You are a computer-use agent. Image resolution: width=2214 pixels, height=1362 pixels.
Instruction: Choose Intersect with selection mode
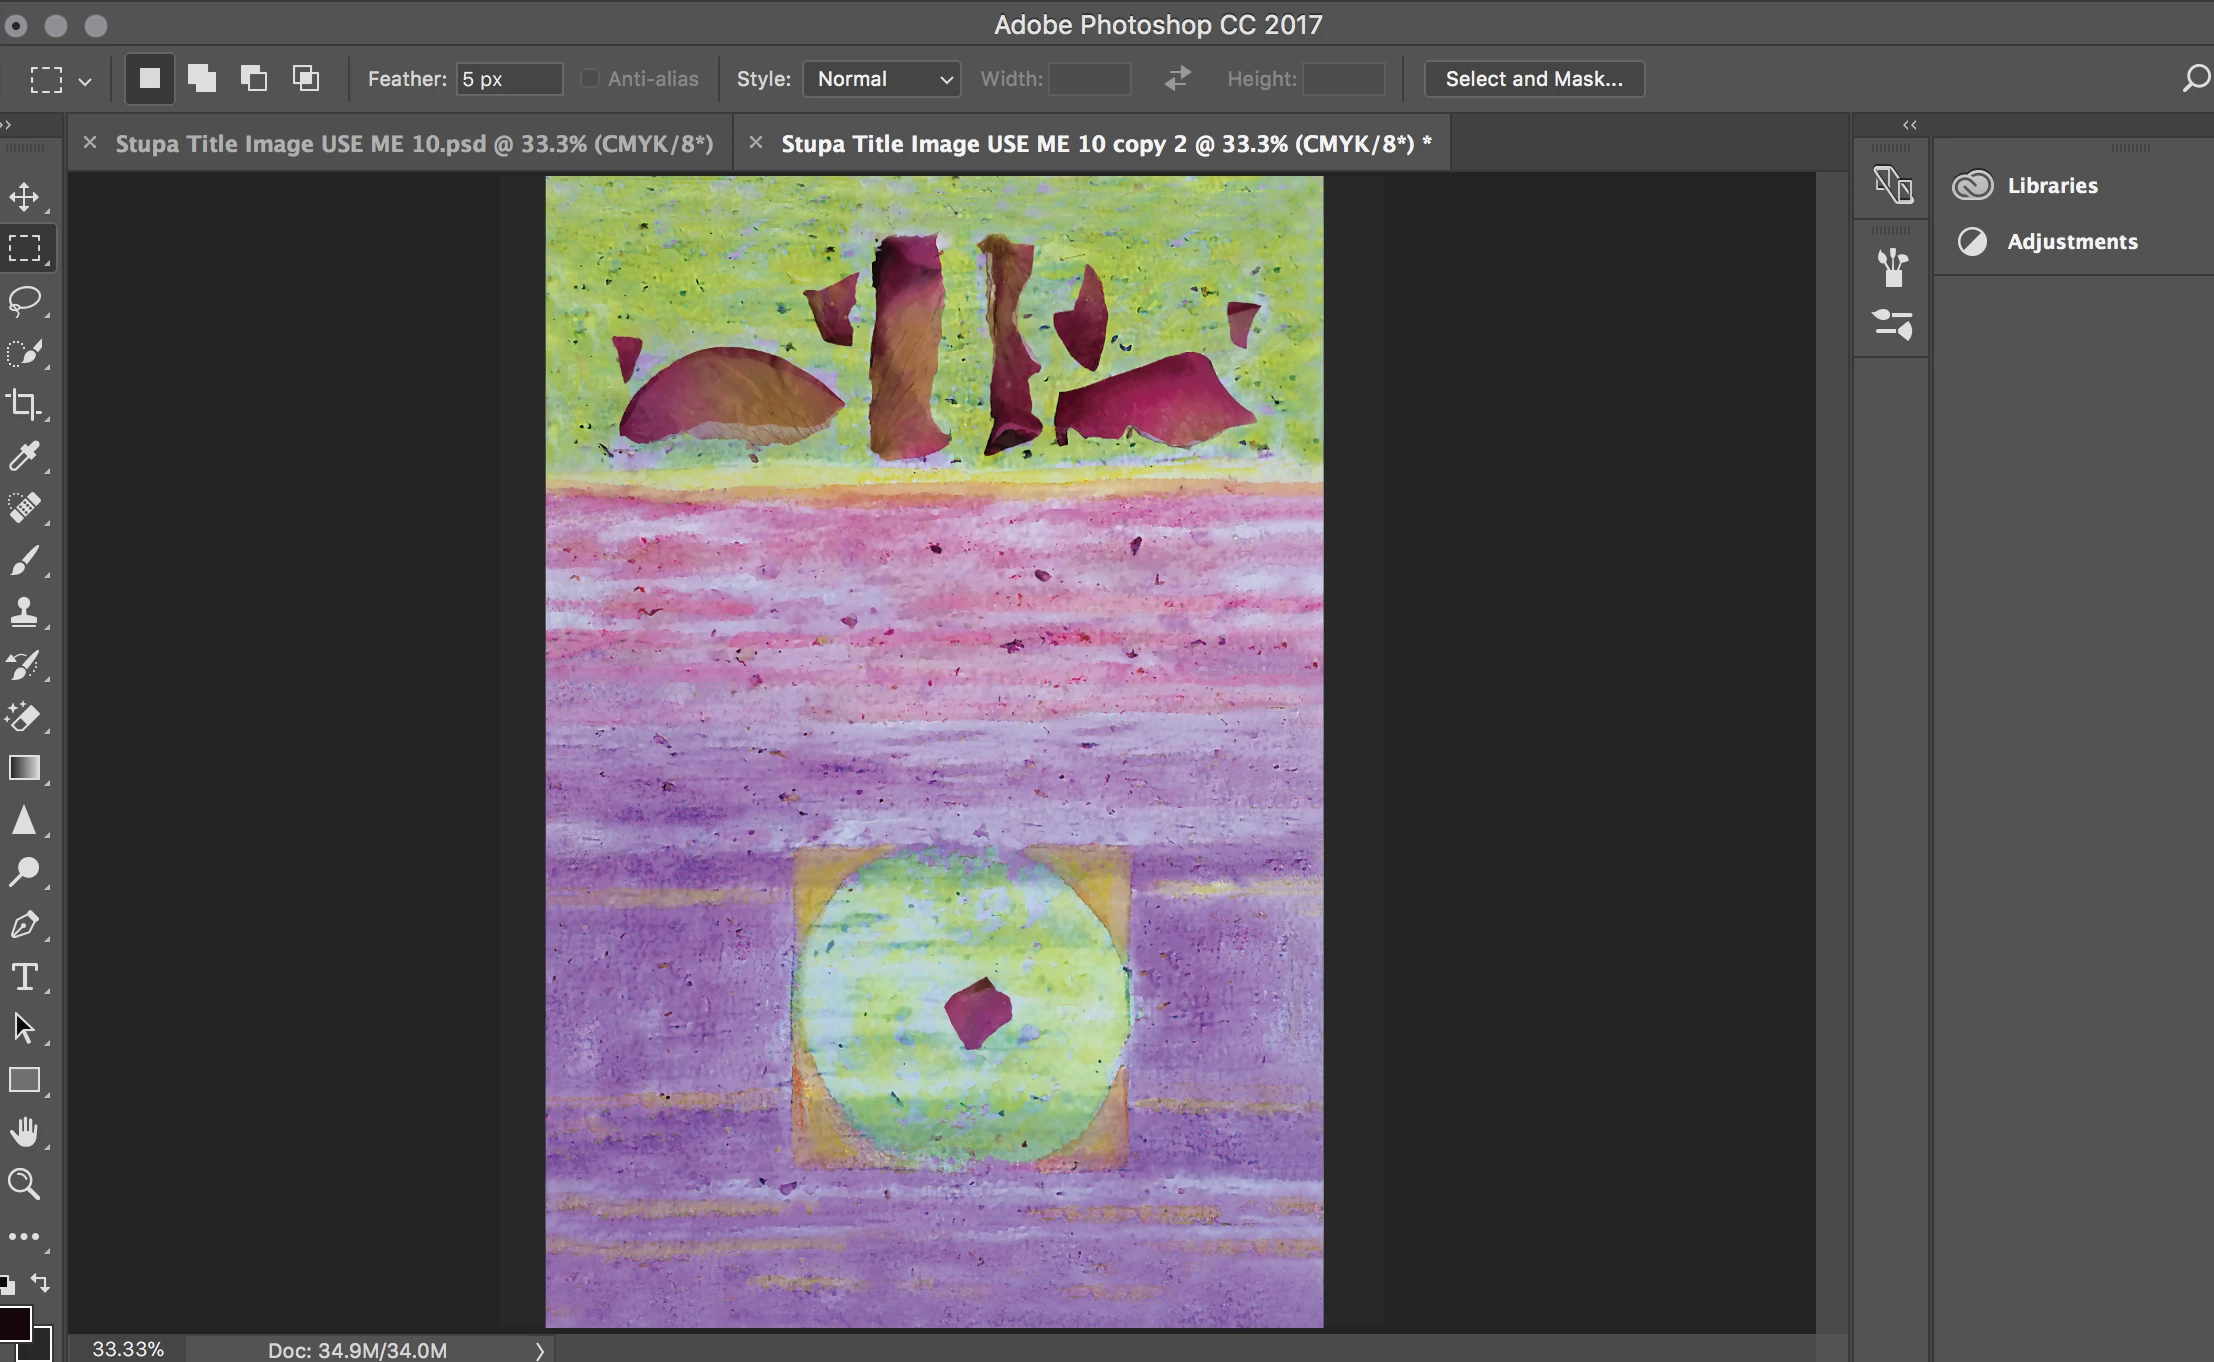[x=306, y=78]
